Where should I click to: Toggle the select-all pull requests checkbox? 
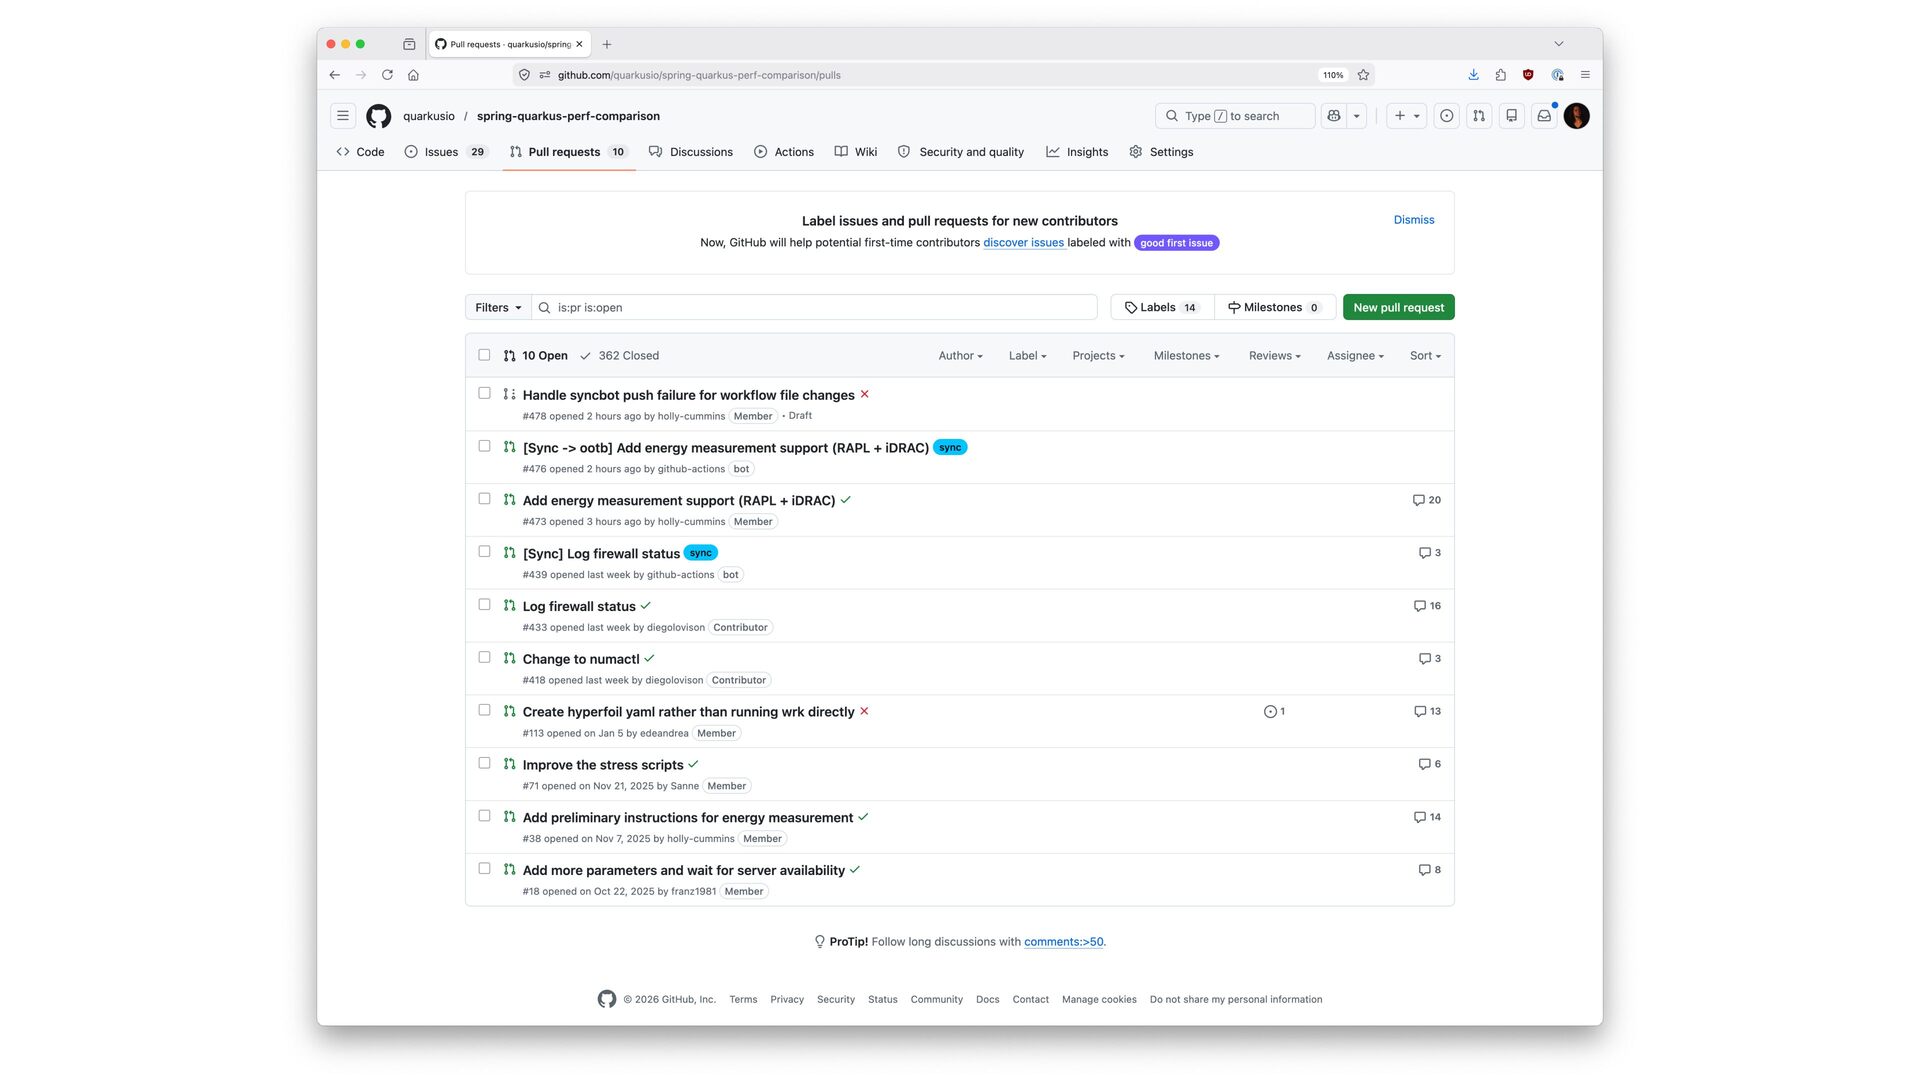[484, 355]
